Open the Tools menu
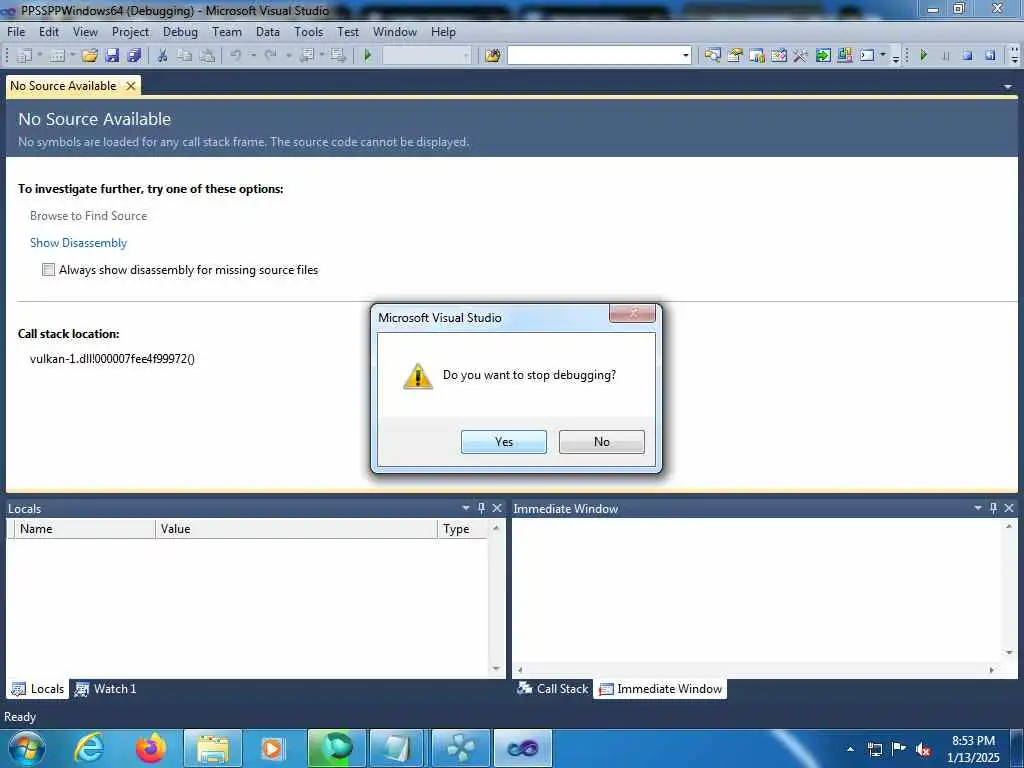The height and width of the screenshot is (768, 1024). (x=308, y=32)
